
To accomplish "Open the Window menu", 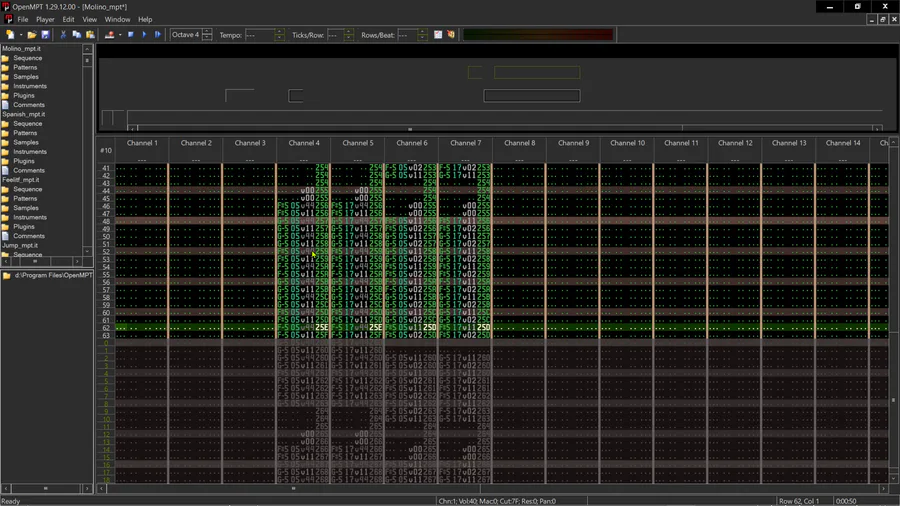I will click(x=117, y=20).
